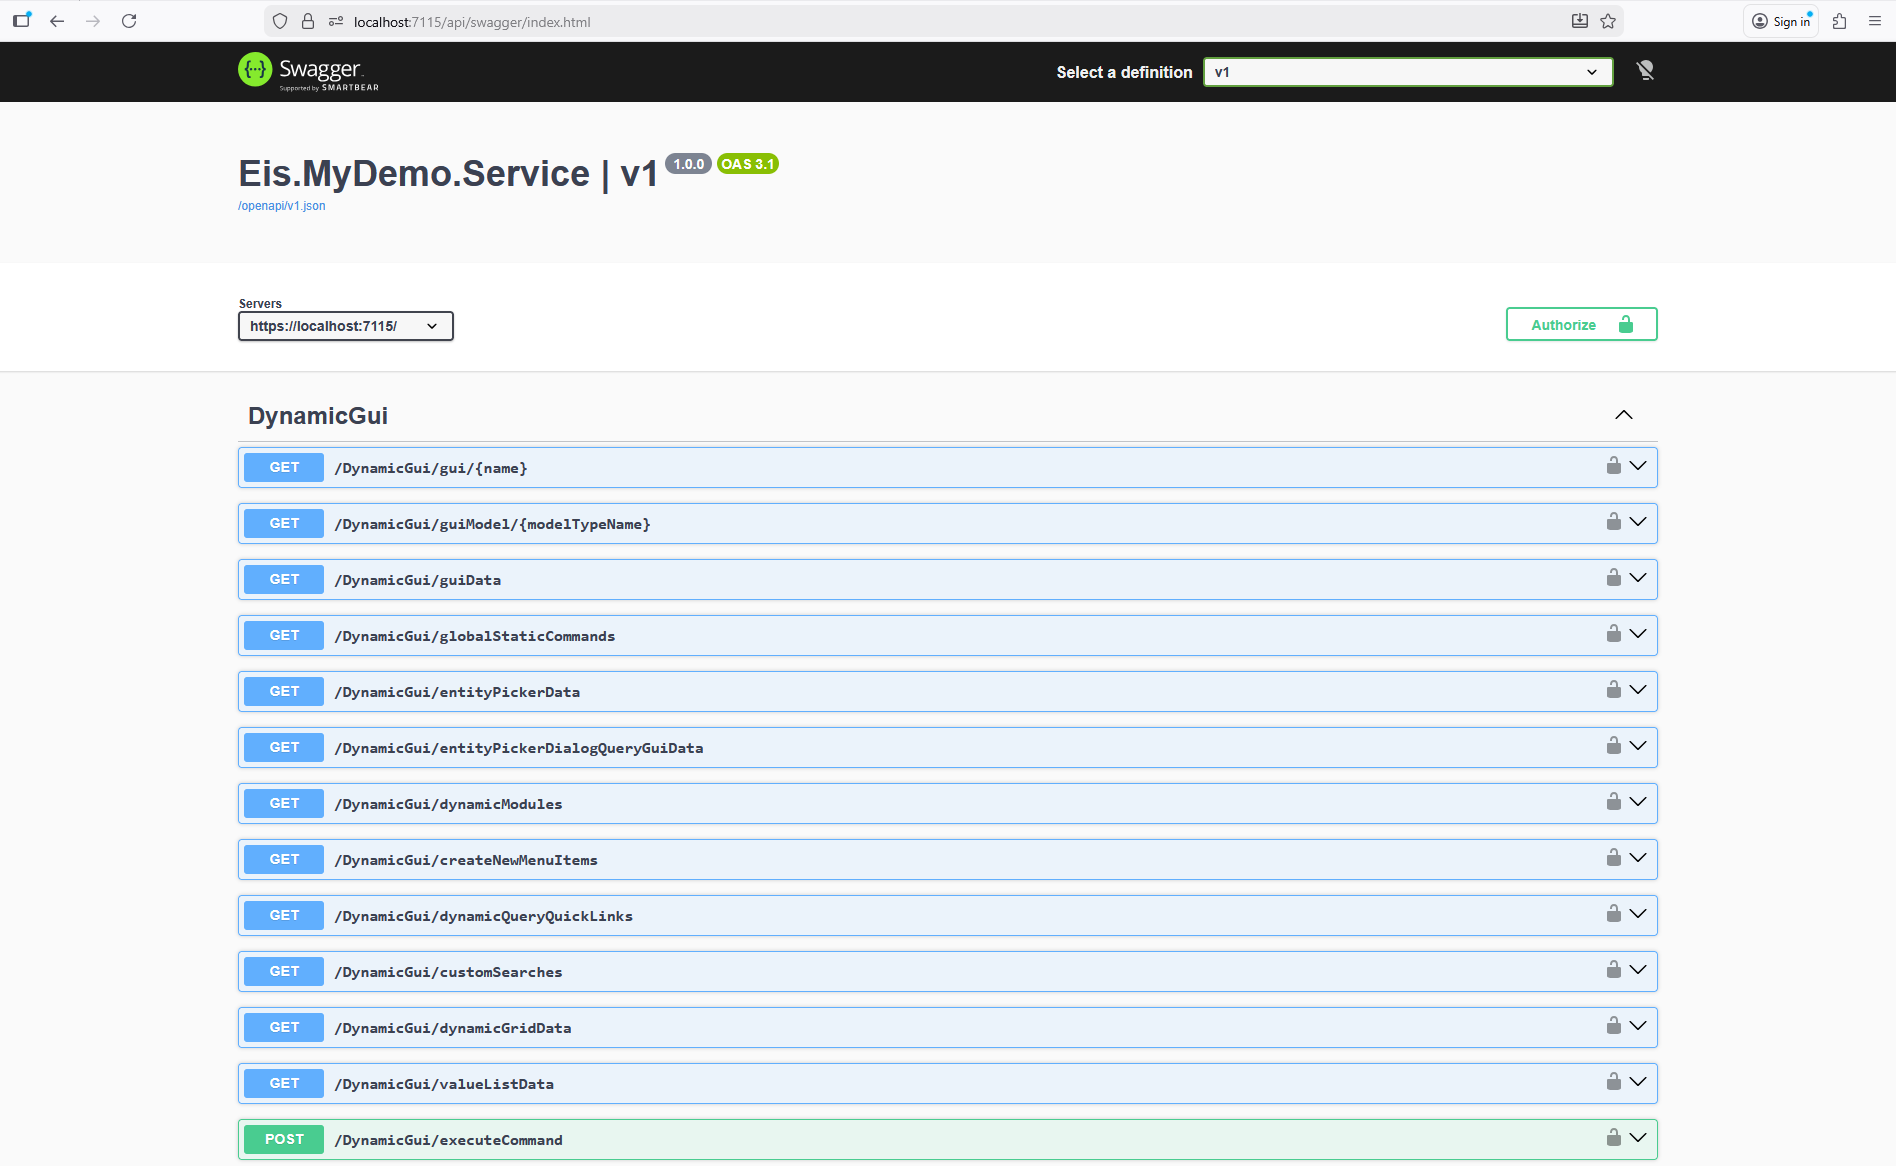Click the POST badge for executeCommand
Screen dimensions: 1896x1166
click(284, 1139)
